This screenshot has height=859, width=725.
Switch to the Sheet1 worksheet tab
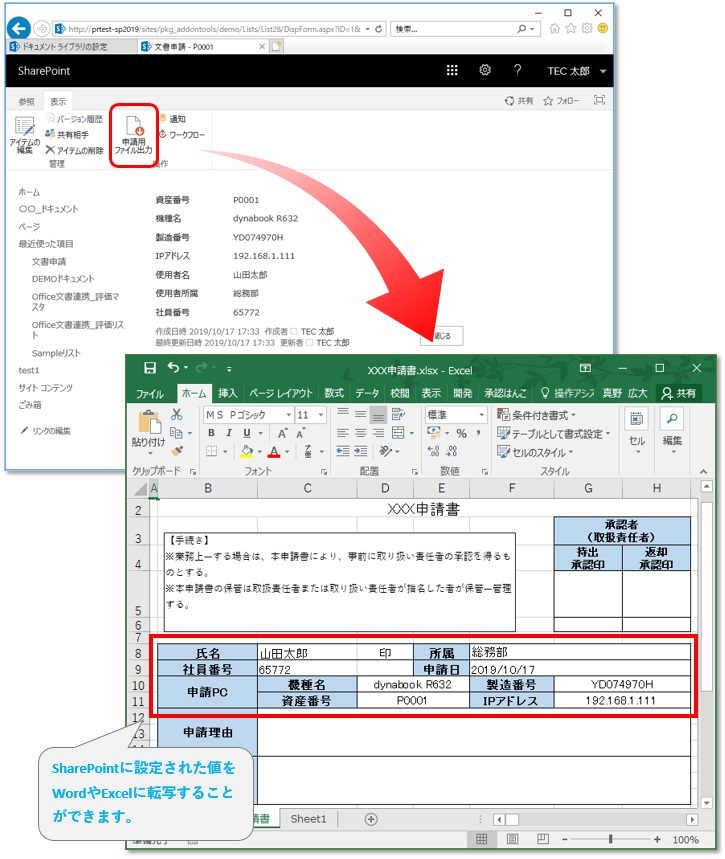pyautogui.click(x=308, y=819)
